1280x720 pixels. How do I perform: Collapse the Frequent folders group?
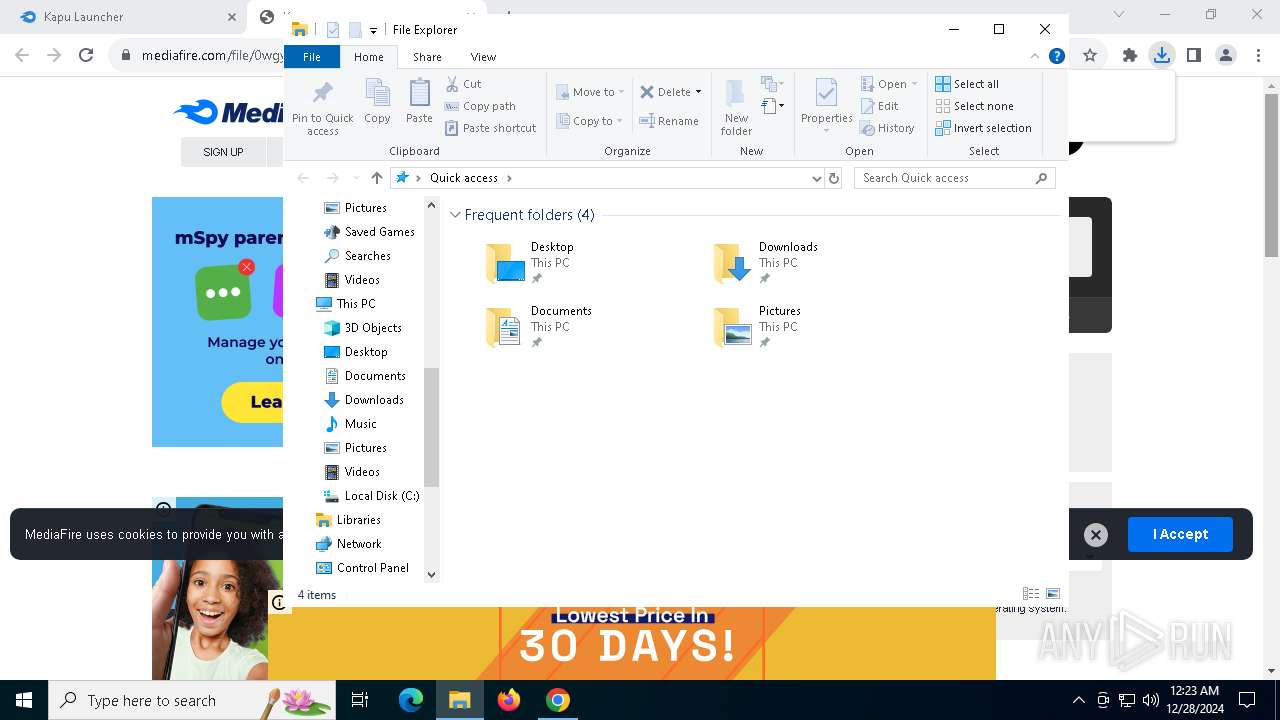[456, 215]
